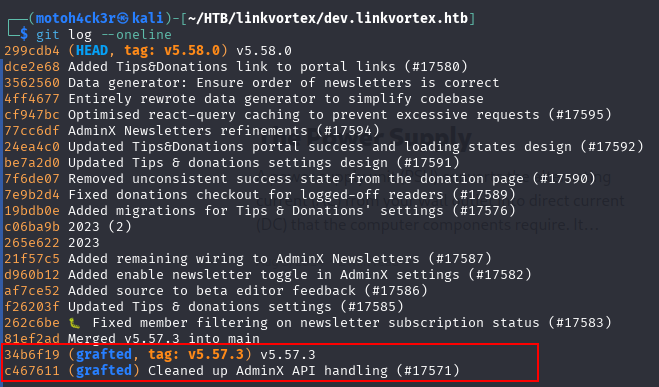Select commit hash 265e622
The height and width of the screenshot is (387, 659).
coord(32,242)
